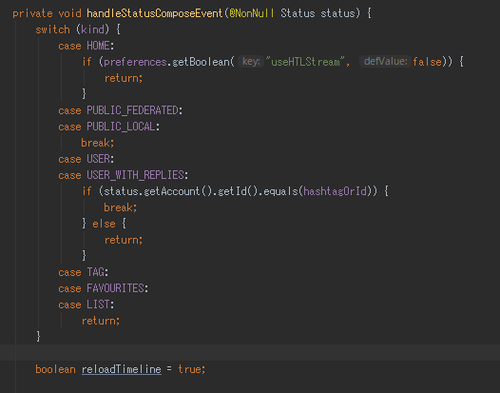Click the 'case PUBLIC_FEDERATED:' line
Image resolution: width=500 pixels, height=393 pixels.
tap(120, 110)
